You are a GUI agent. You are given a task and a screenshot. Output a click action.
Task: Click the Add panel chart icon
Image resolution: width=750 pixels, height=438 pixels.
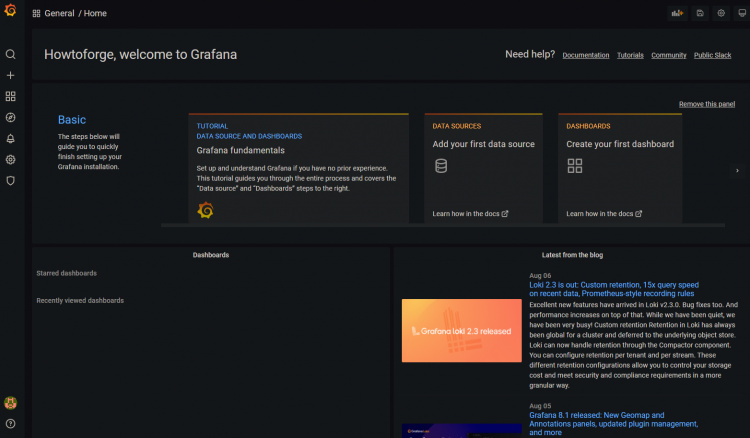[x=677, y=13]
